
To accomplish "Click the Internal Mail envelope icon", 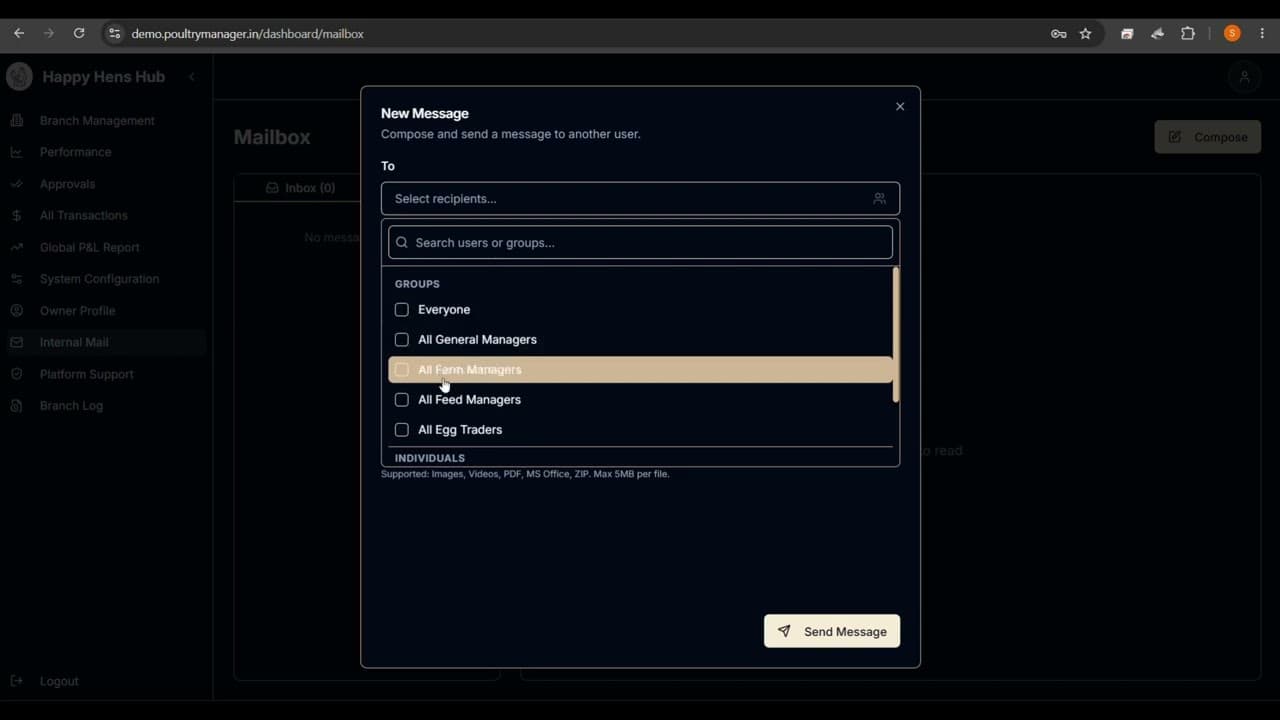I will point(17,342).
